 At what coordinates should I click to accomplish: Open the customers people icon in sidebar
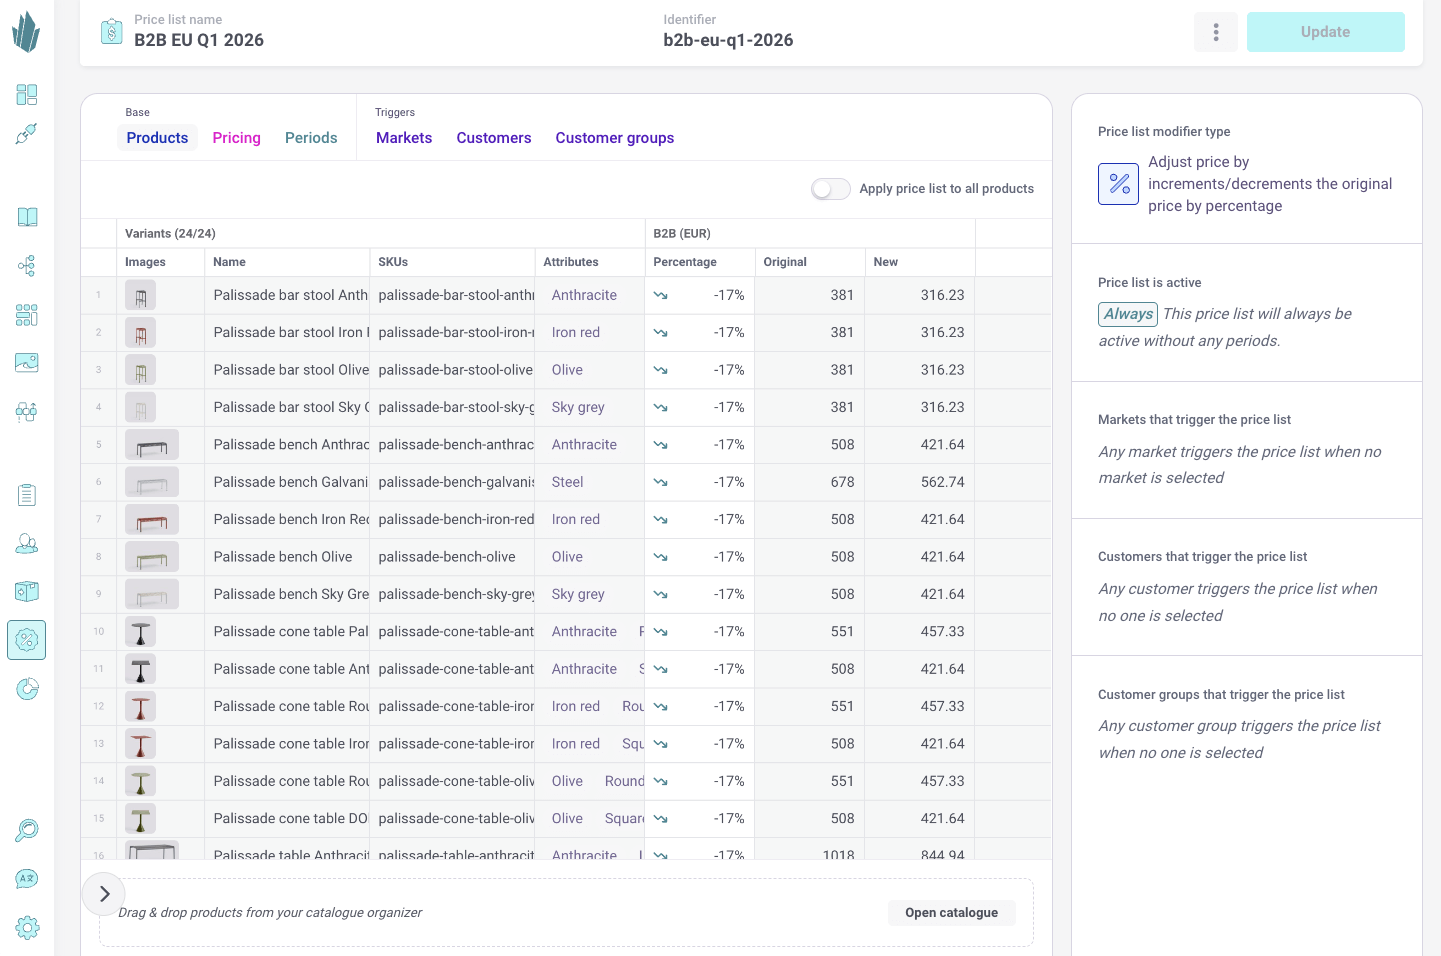pos(27,543)
